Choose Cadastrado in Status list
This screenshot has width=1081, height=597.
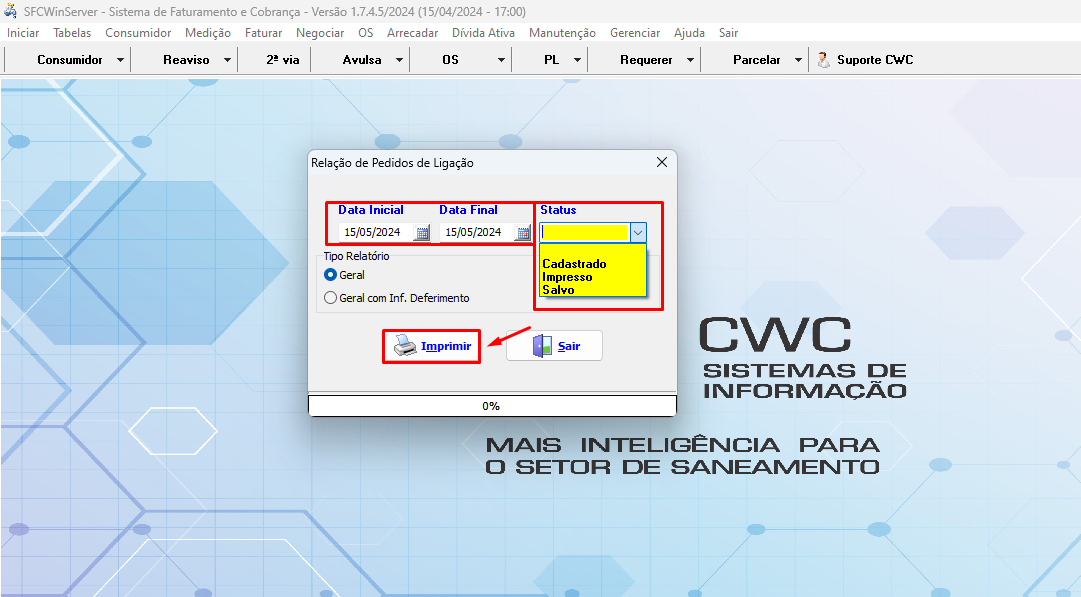tap(574, 264)
